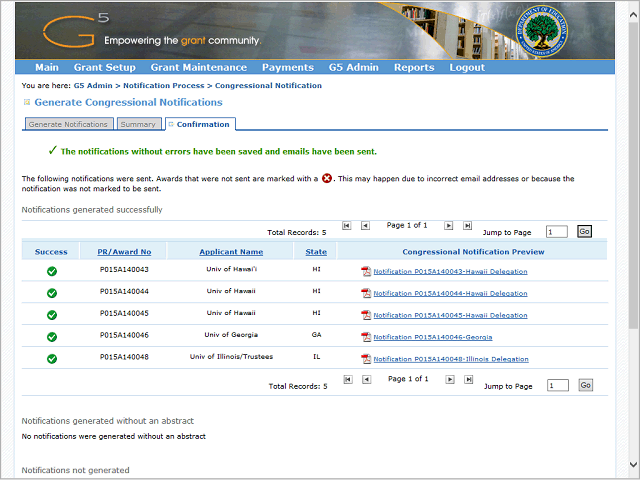Click the scroll down arrow of the vertical scrollbar

(632, 464)
